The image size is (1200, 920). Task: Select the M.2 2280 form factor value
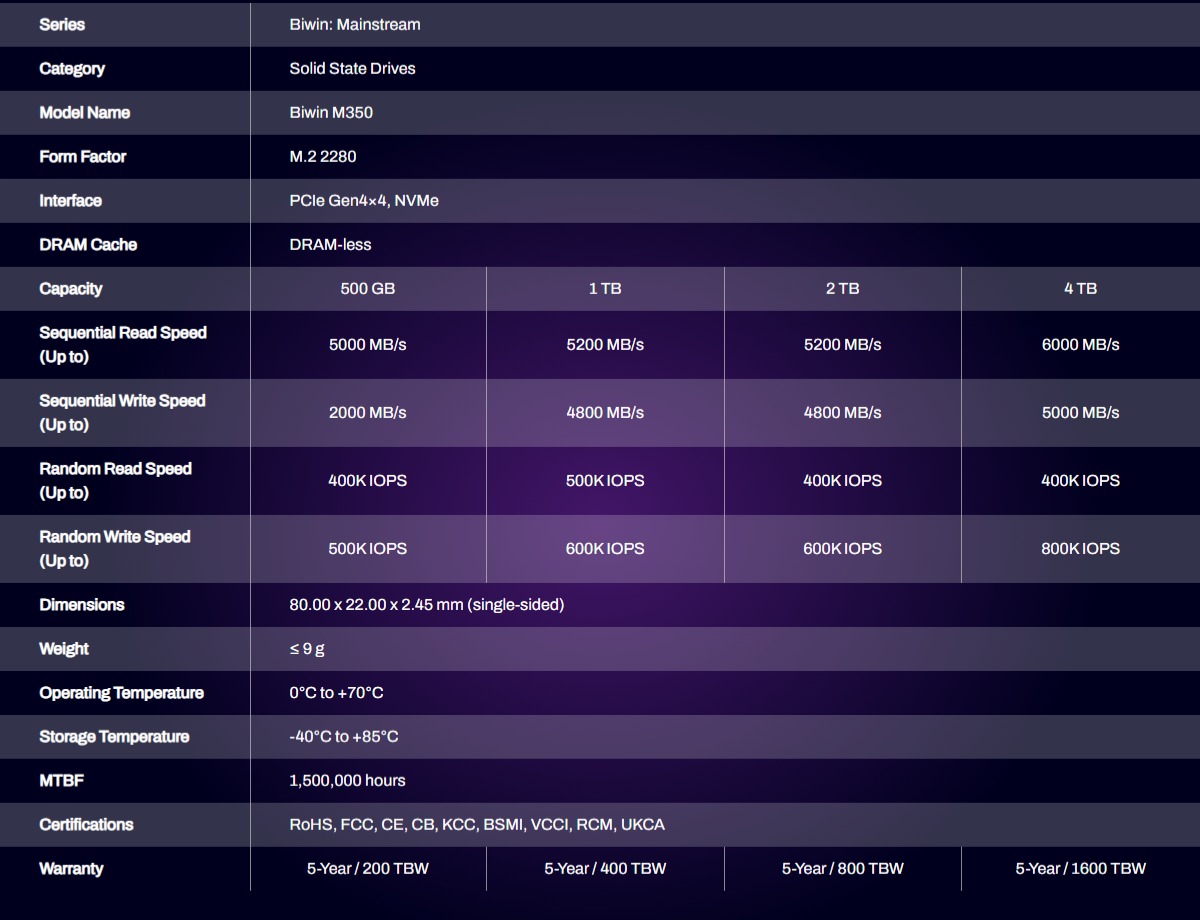coord(323,157)
